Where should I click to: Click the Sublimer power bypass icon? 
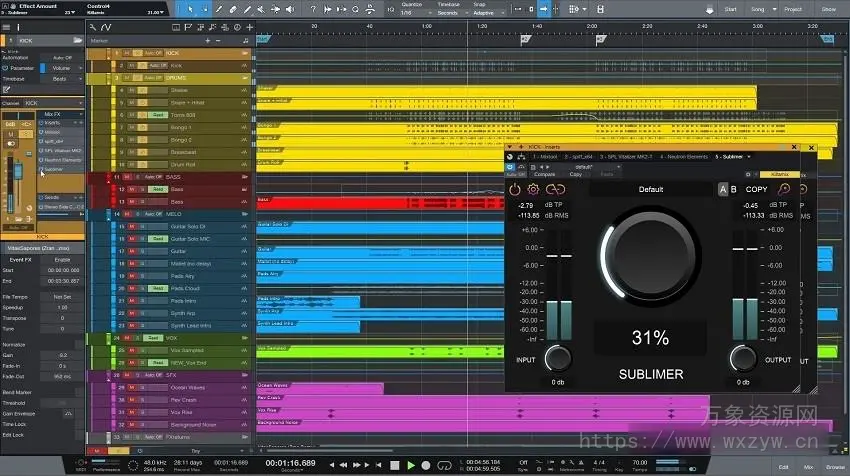(515, 189)
